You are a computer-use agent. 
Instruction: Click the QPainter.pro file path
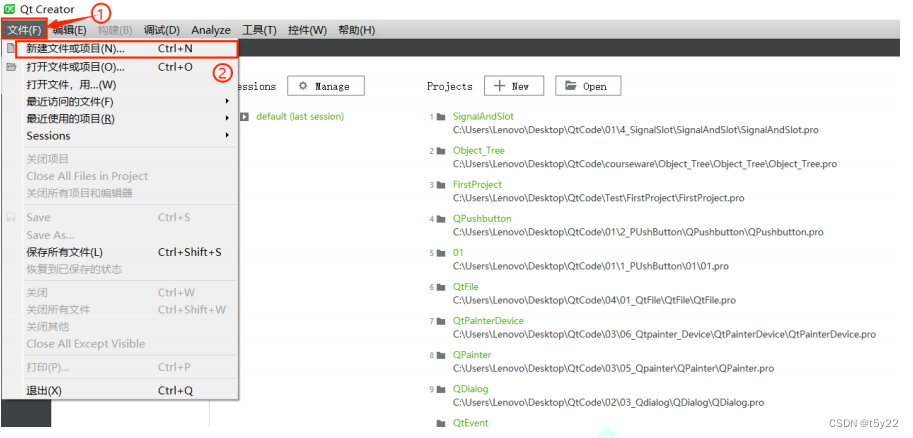click(x=614, y=369)
